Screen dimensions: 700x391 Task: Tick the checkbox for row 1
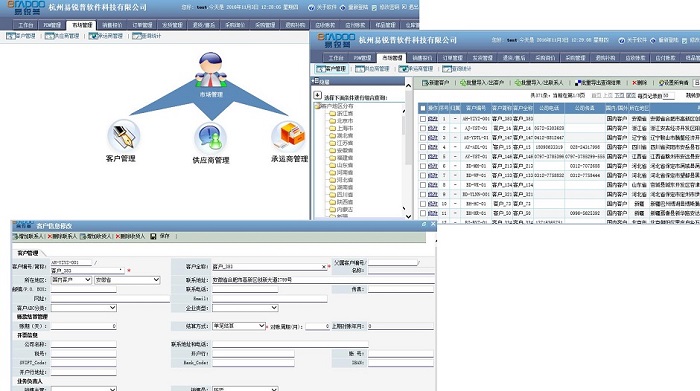click(x=422, y=119)
